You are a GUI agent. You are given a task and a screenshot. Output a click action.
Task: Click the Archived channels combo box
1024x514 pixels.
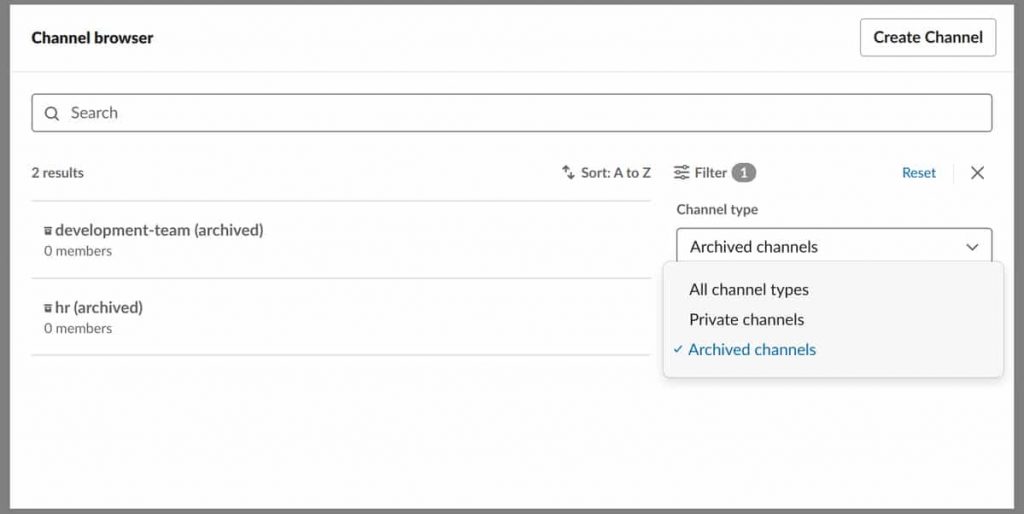click(x=820, y=247)
